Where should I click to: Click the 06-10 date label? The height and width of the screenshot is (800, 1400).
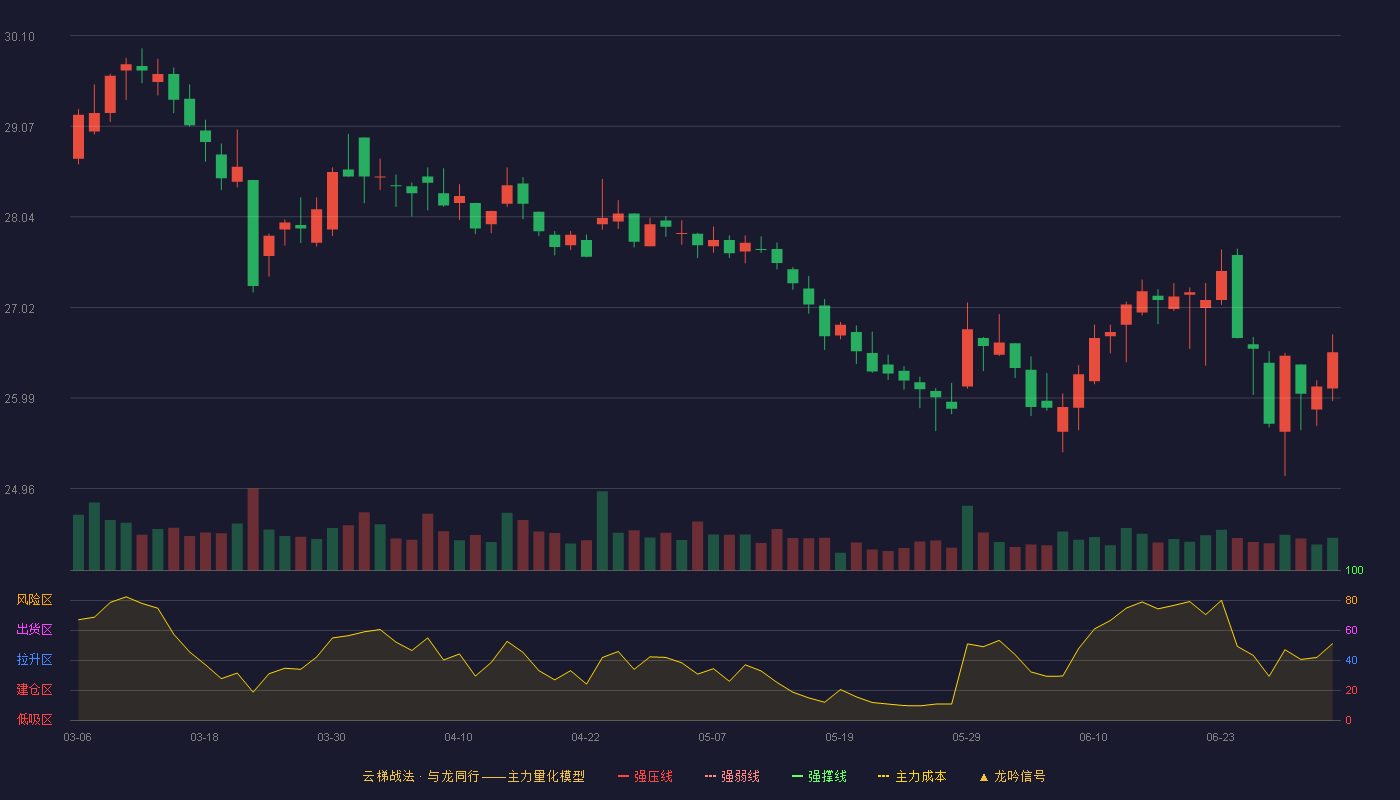1093,737
